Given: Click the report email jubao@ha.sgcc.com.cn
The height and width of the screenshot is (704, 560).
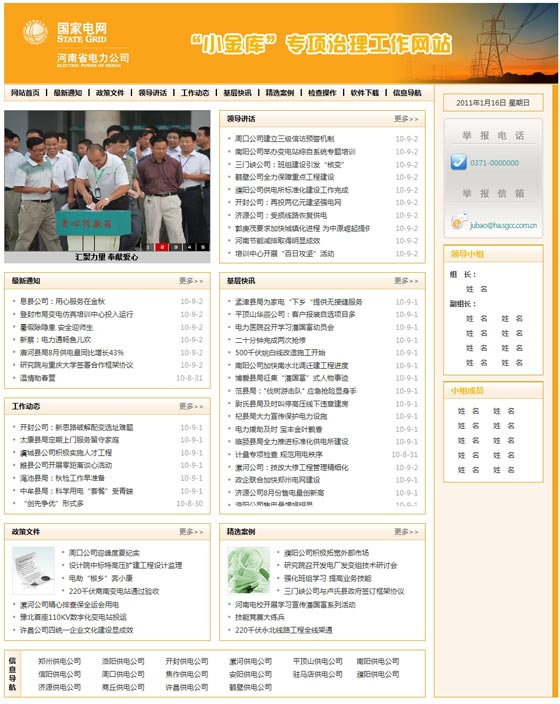Looking at the screenshot, I should pyautogui.click(x=503, y=225).
